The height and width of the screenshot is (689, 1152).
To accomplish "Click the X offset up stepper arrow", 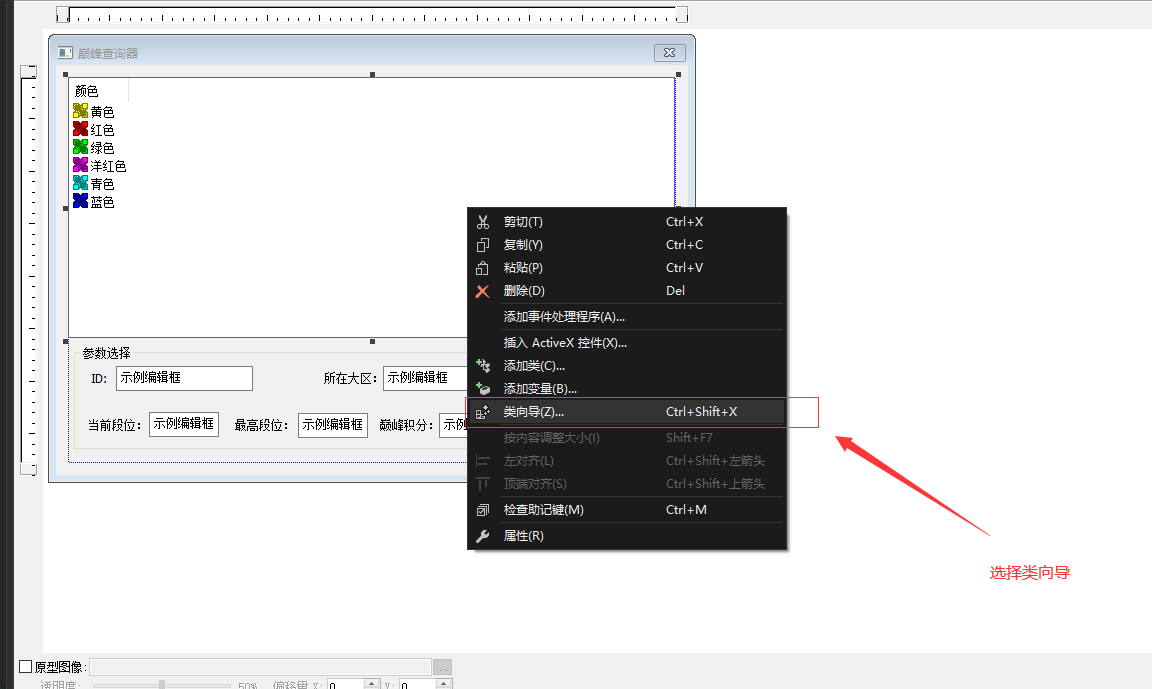I will [x=372, y=682].
